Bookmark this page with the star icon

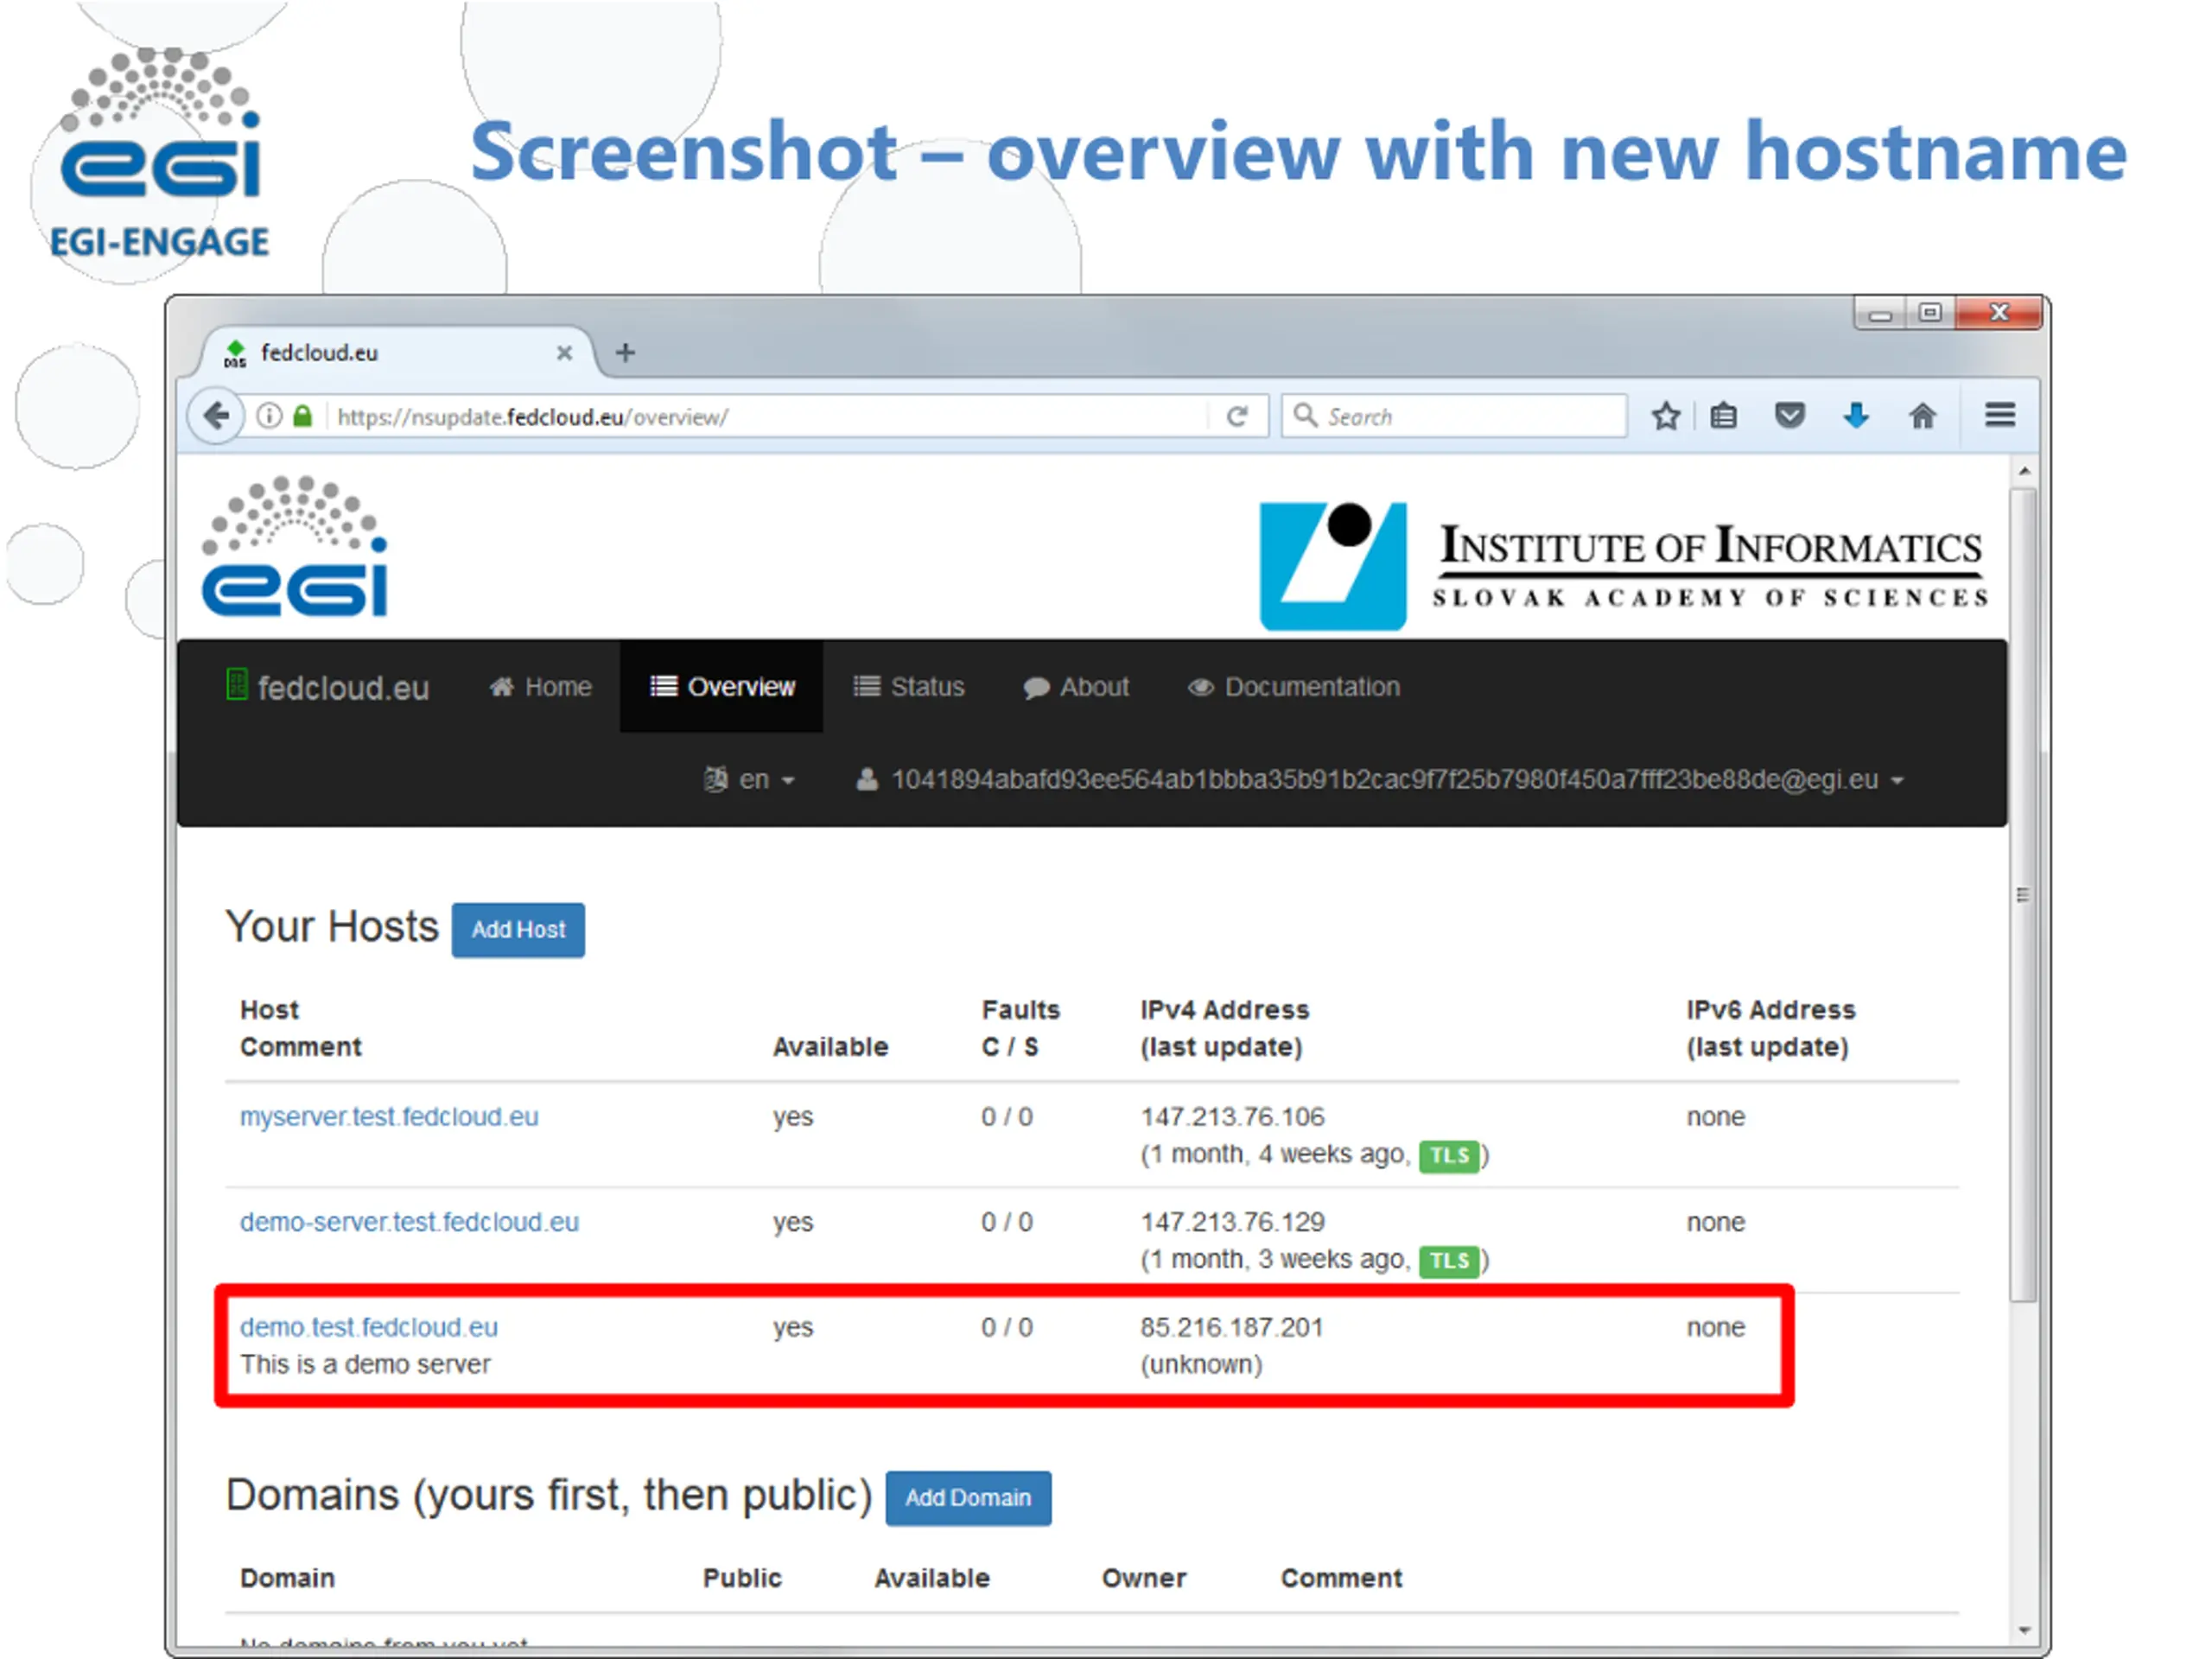1665,416
